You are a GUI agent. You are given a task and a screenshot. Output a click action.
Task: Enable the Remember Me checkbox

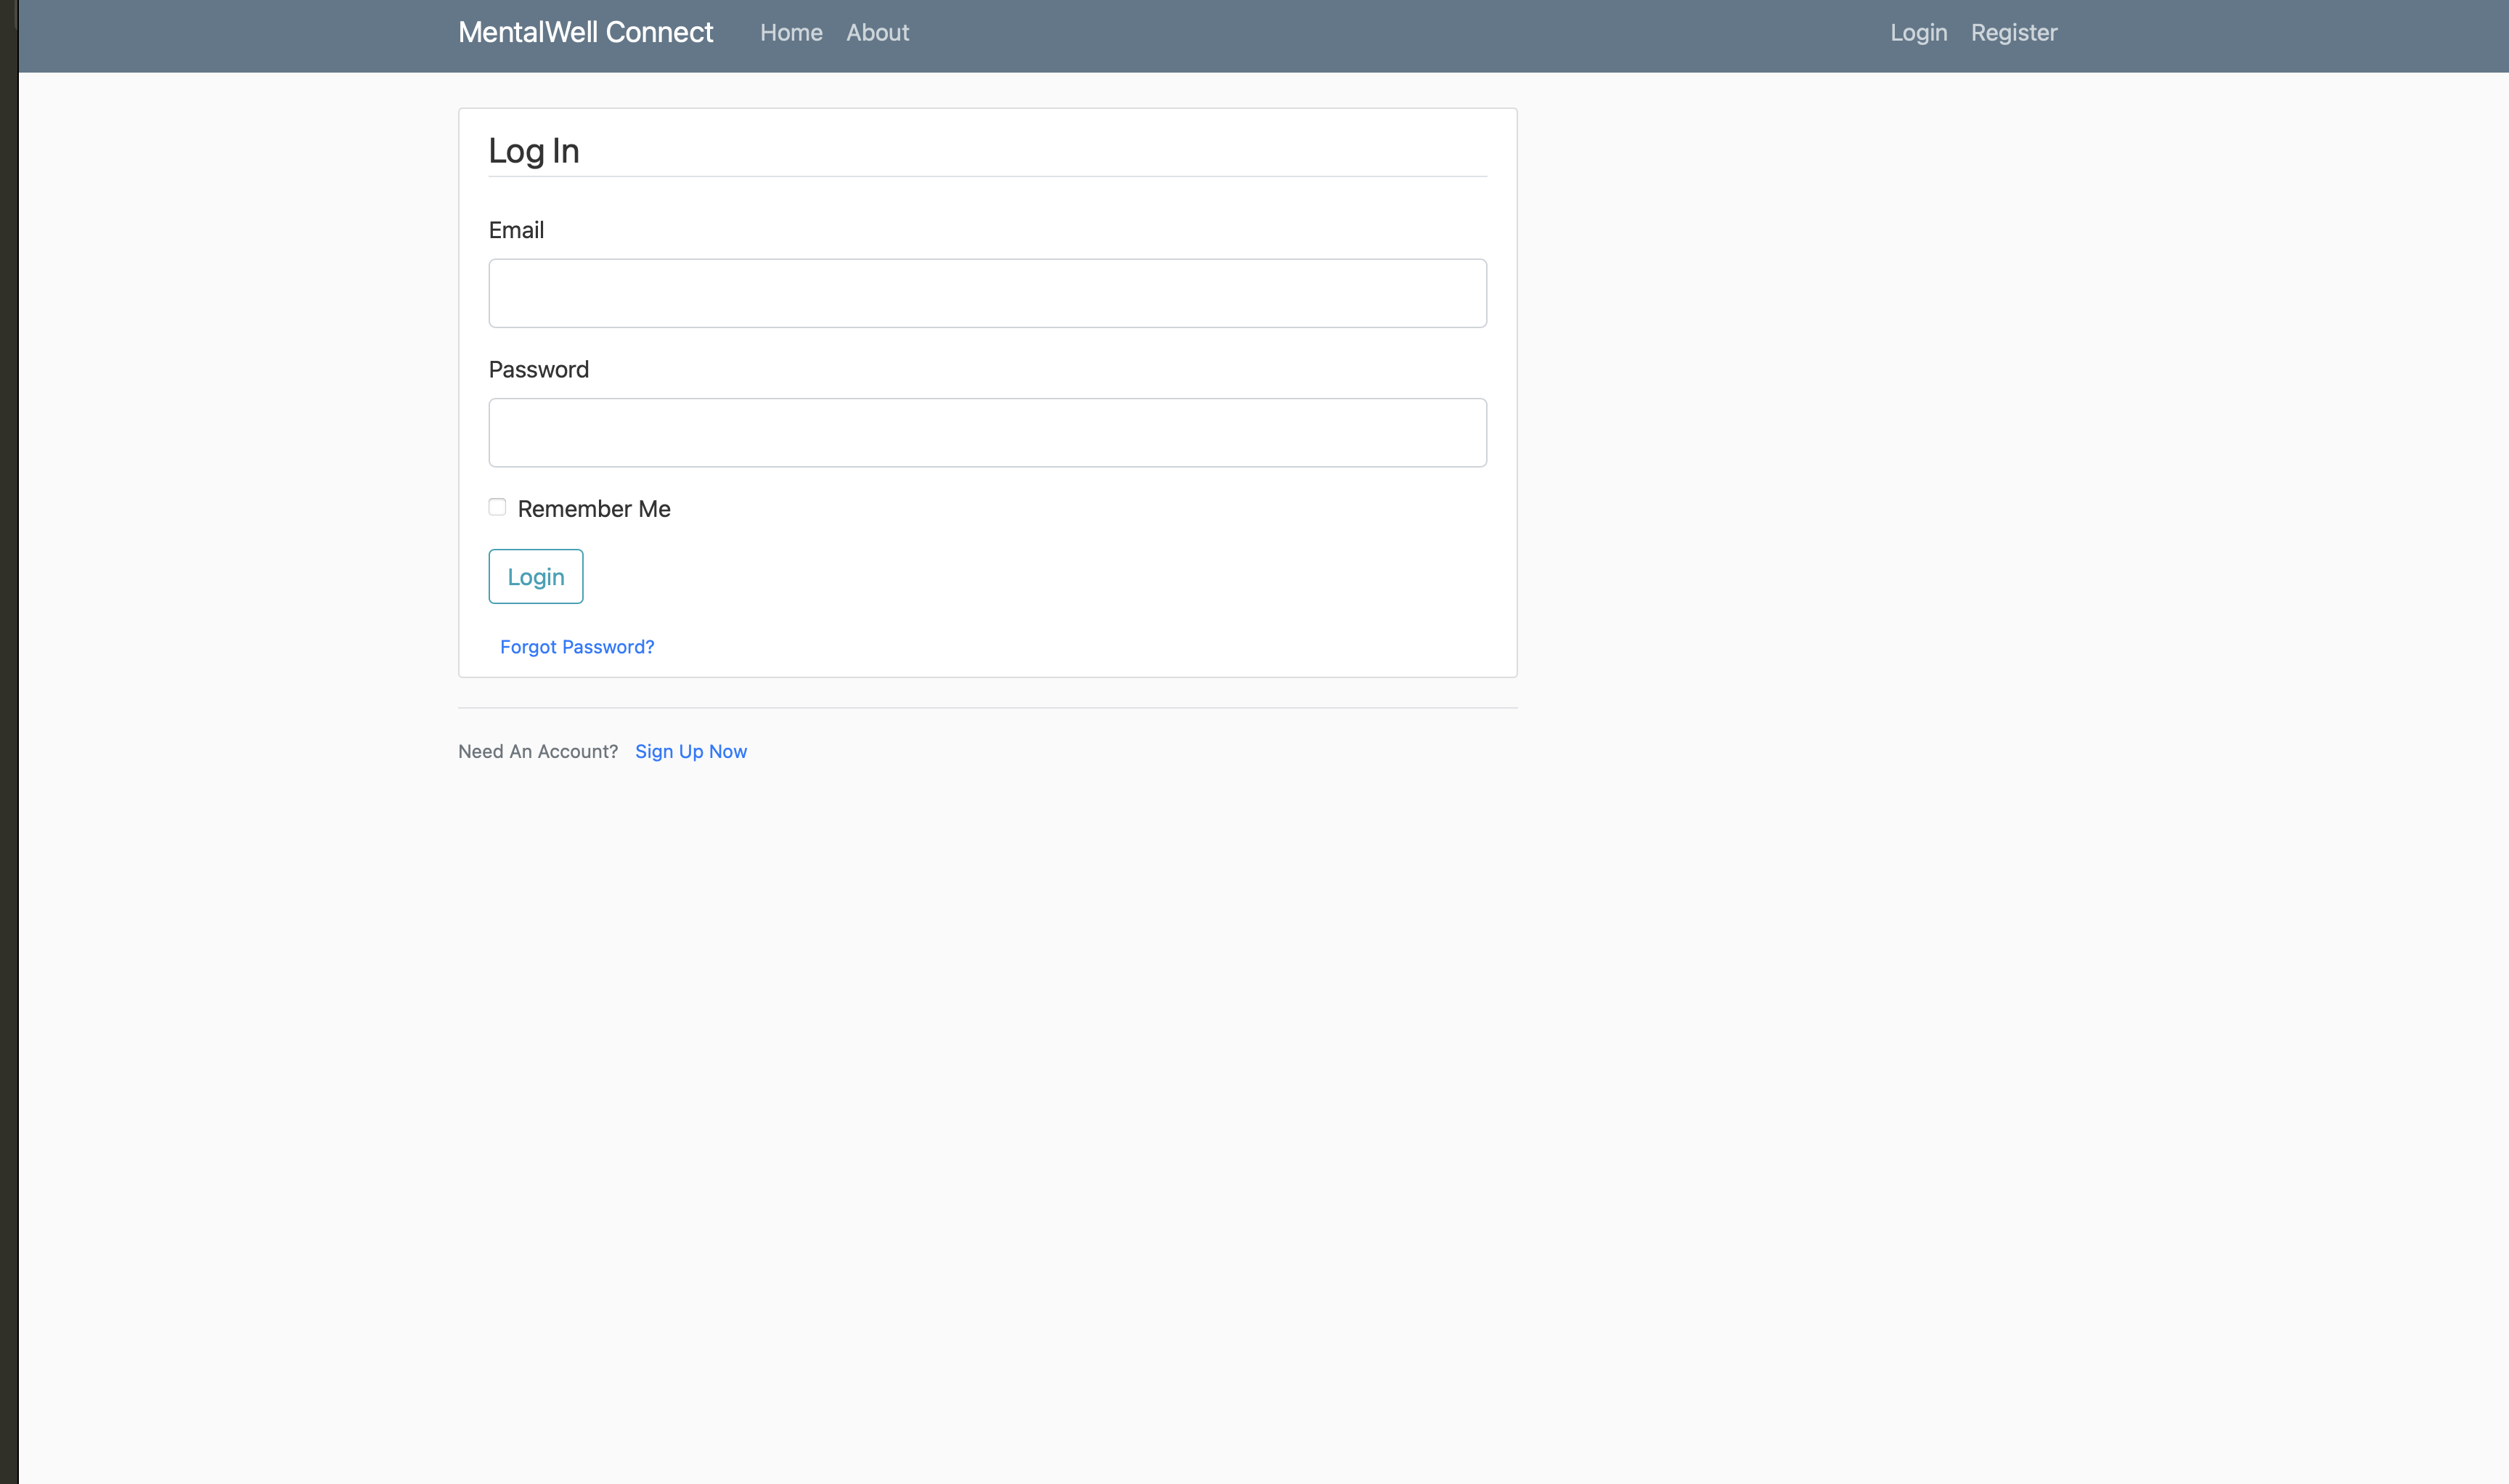click(x=497, y=507)
